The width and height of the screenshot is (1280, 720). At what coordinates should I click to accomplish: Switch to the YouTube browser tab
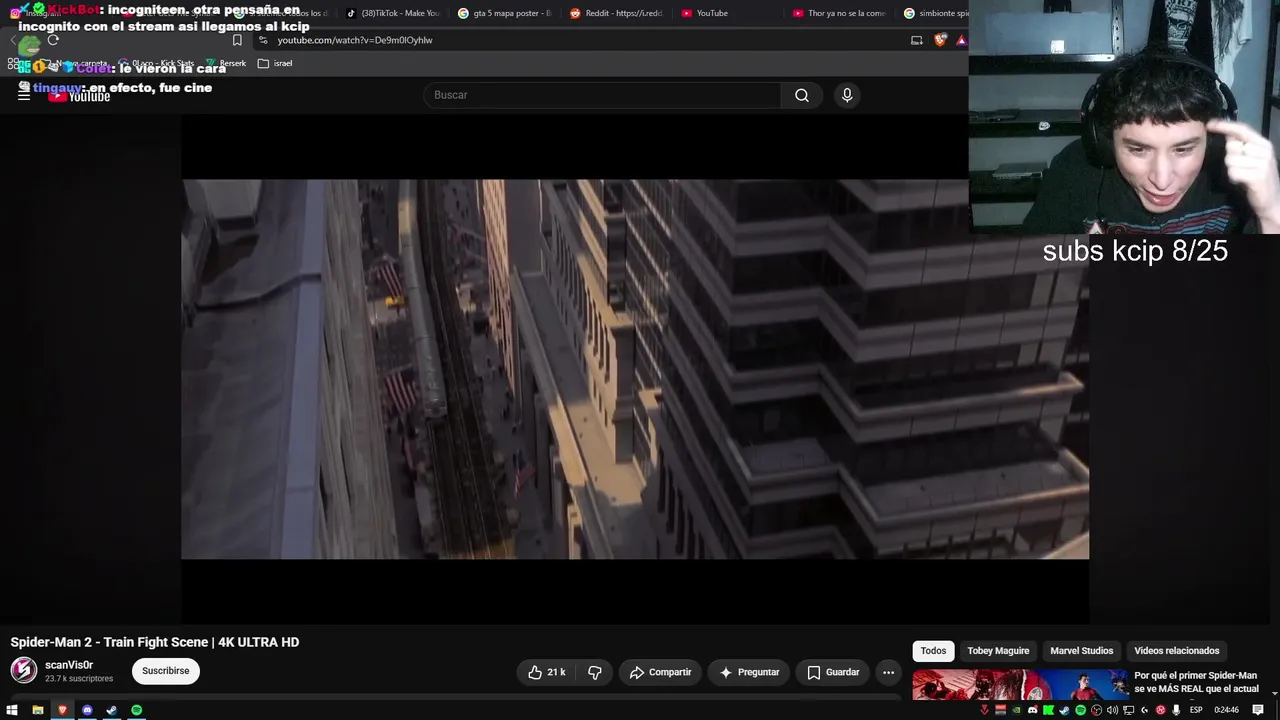[x=728, y=13]
